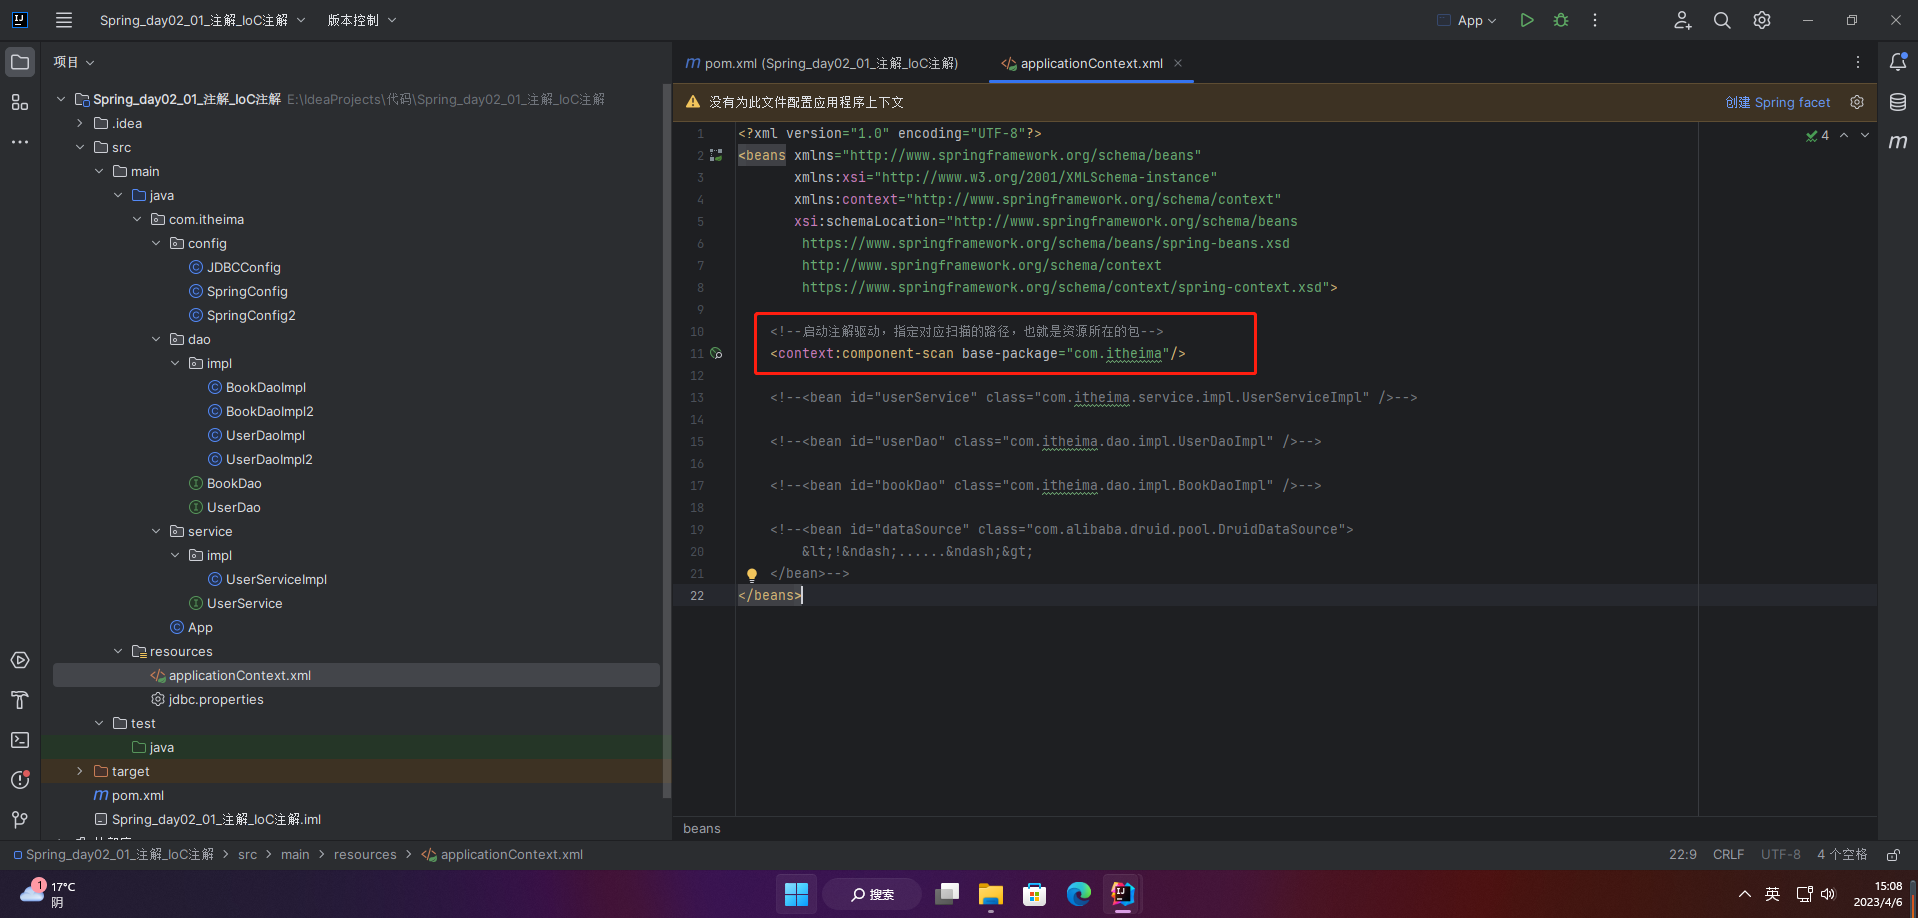1918x918 pixels.
Task: Open File Explorer from taskbar
Action: point(990,894)
